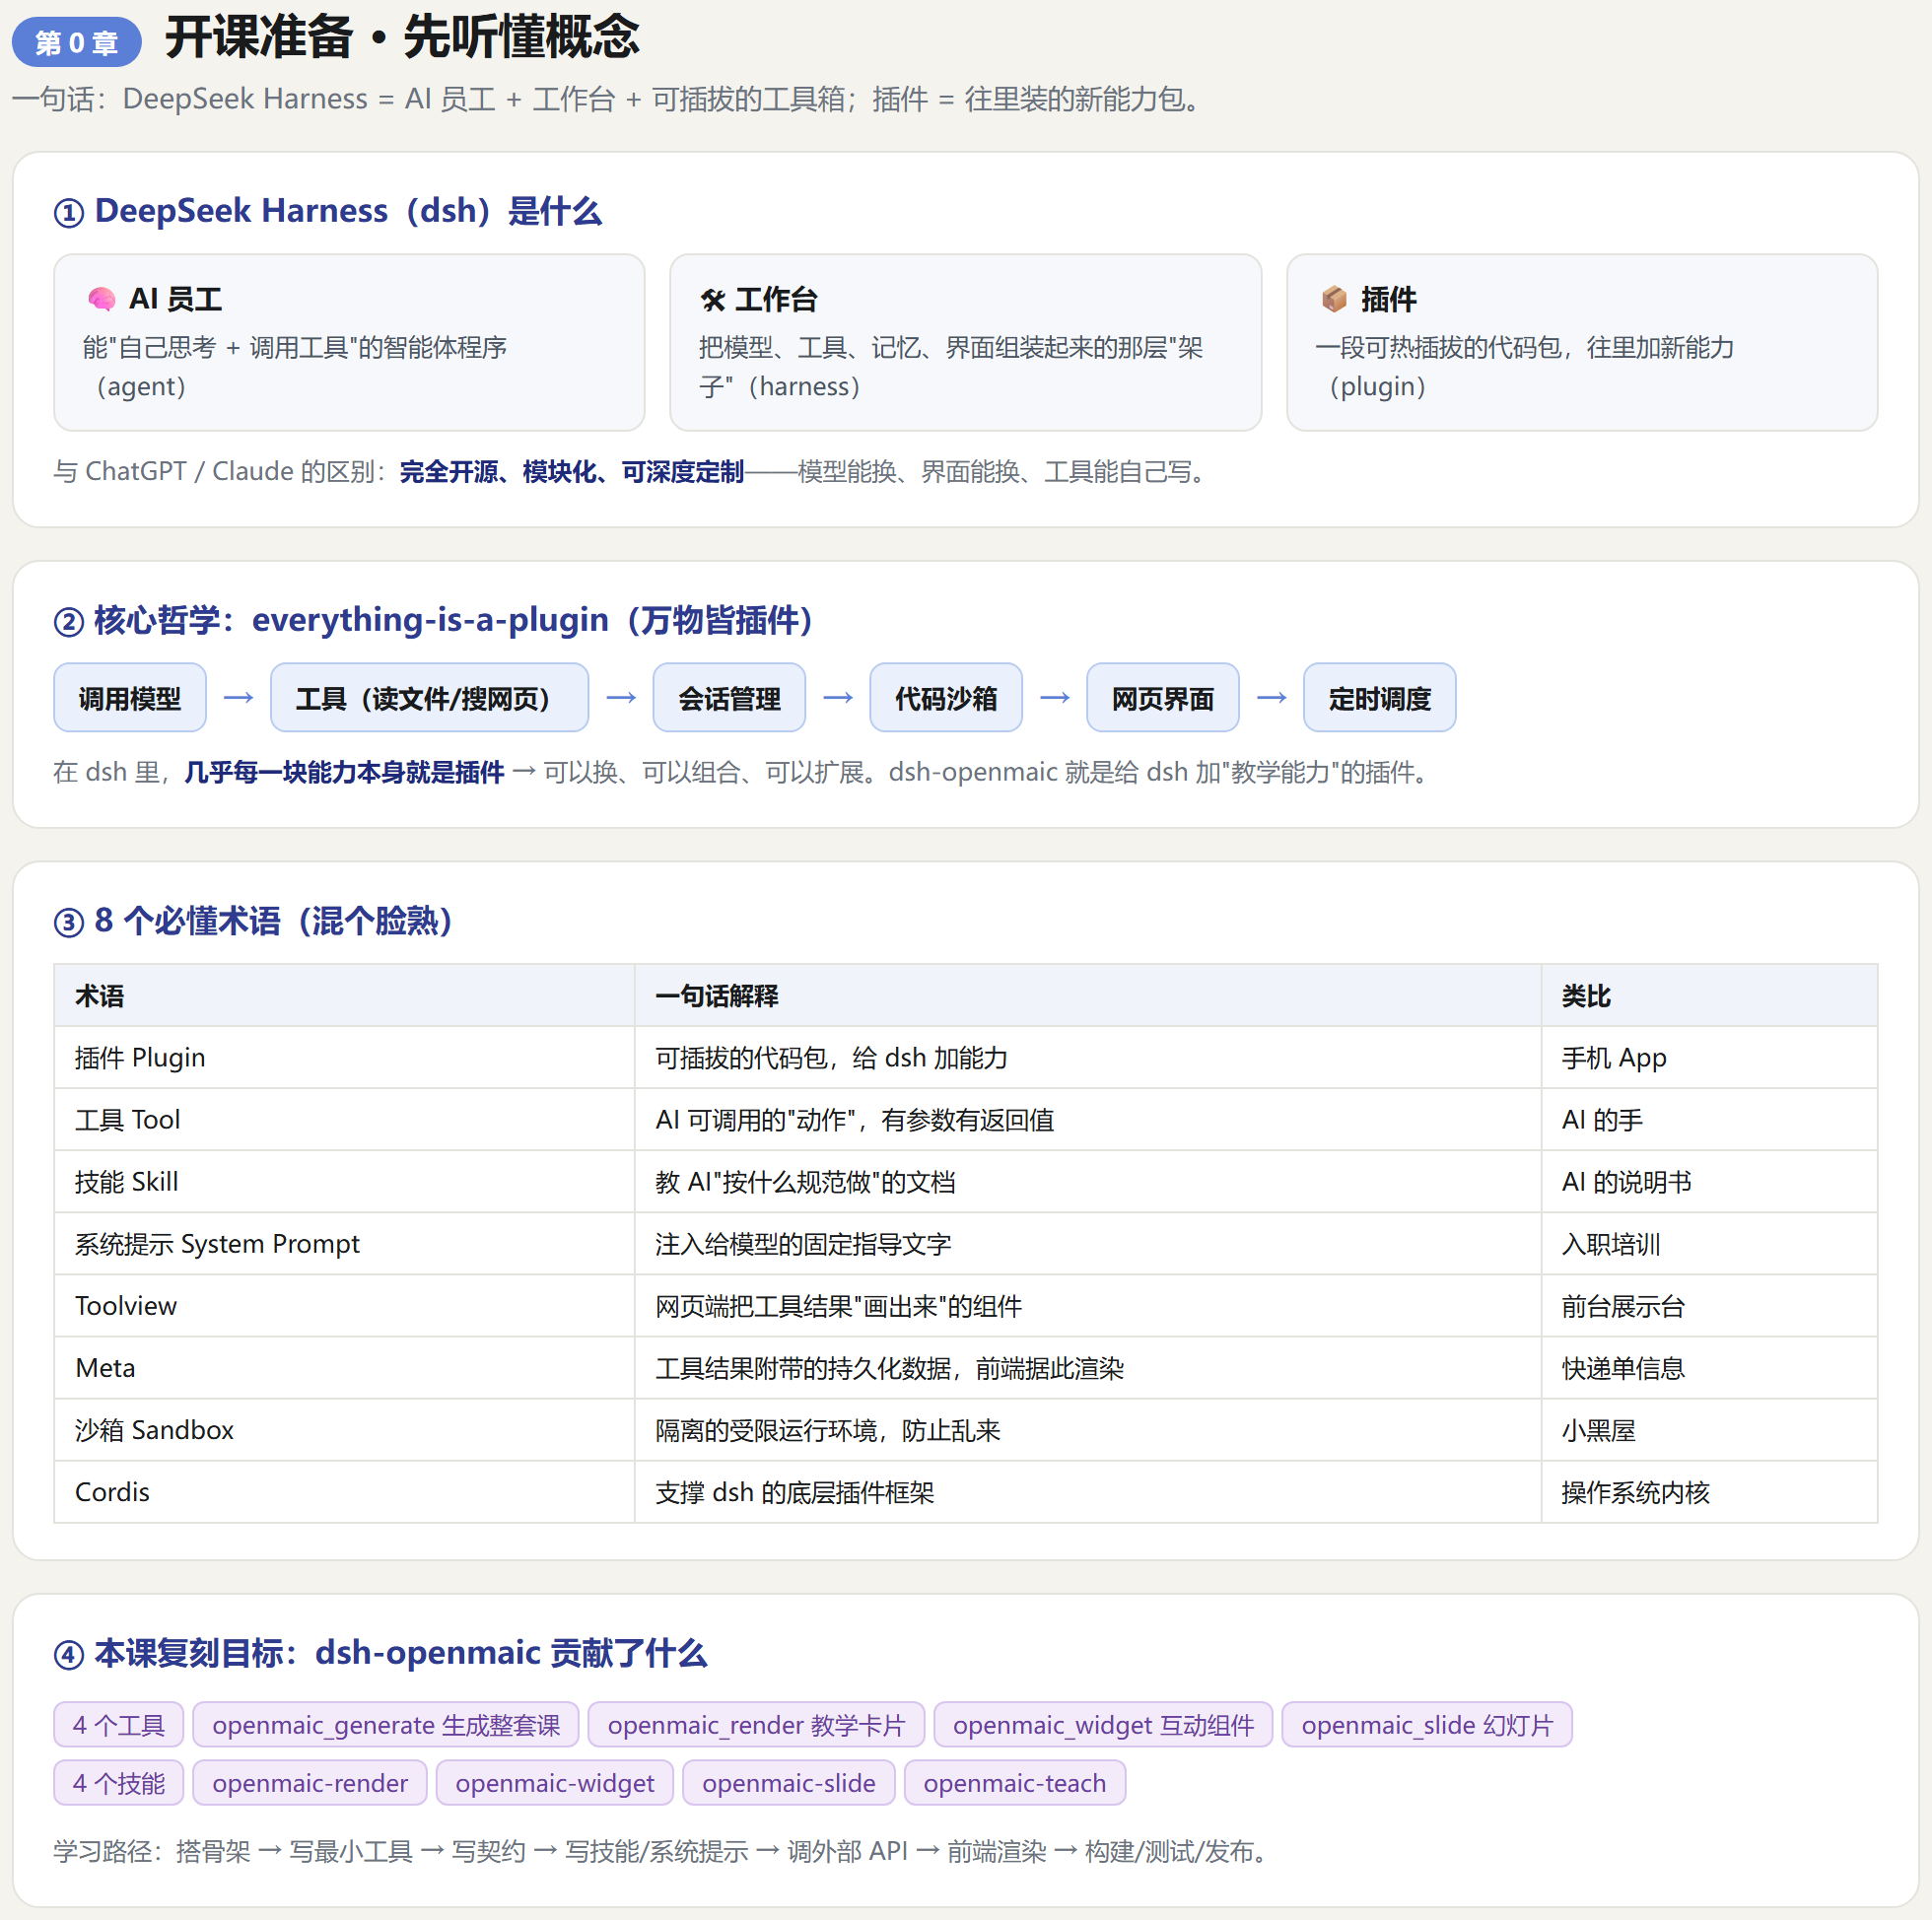Select the 定时调度 flow chip
Image resolution: width=1932 pixels, height=1920 pixels.
pyautogui.click(x=1380, y=698)
